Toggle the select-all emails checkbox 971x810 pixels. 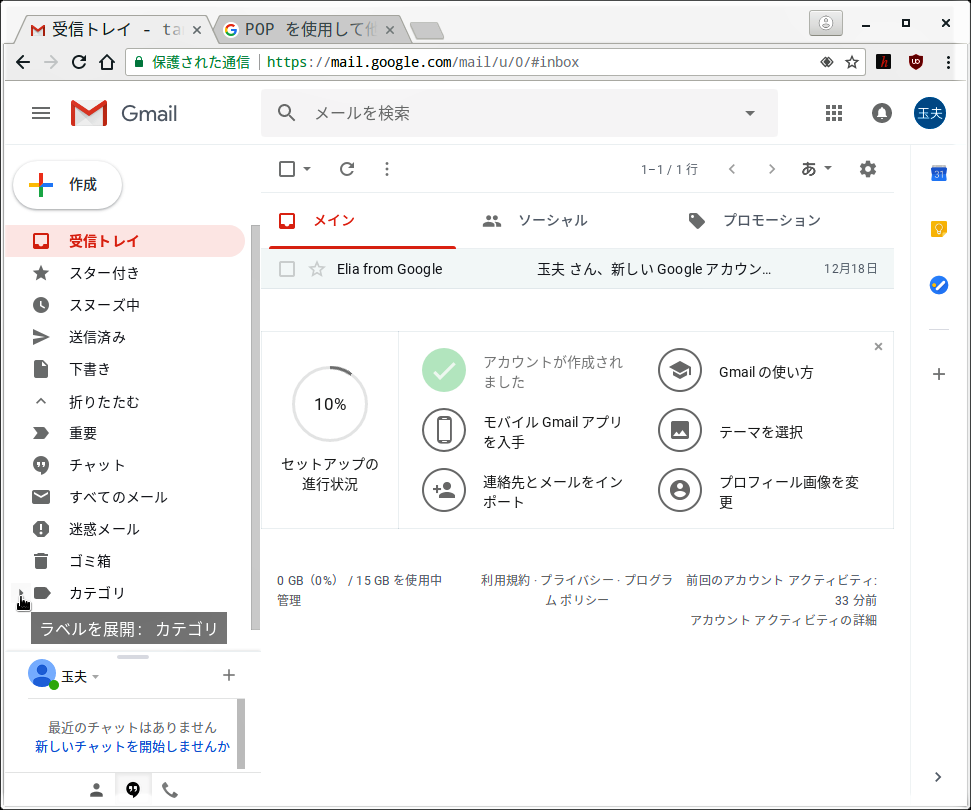coord(287,169)
